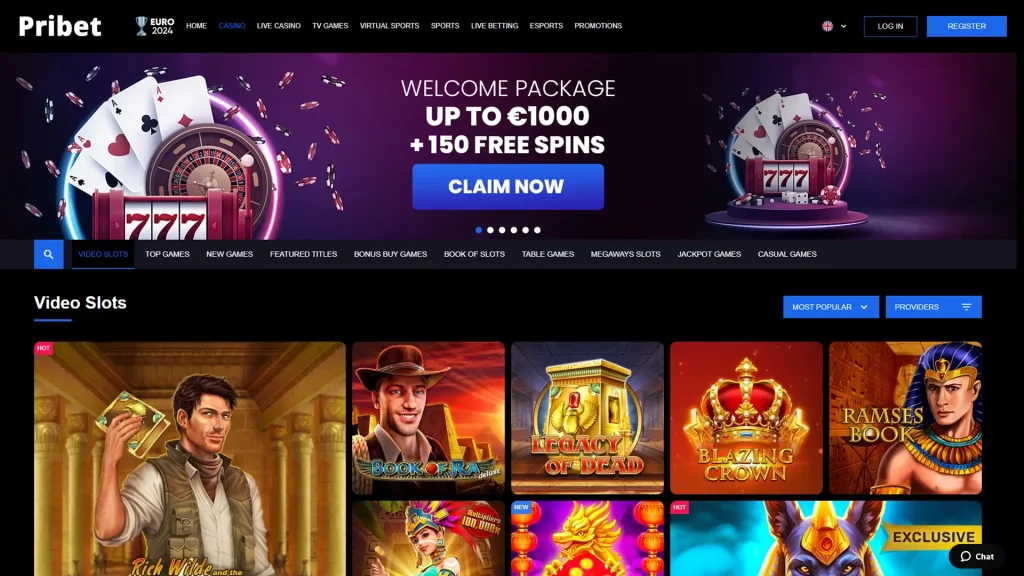Open the Euro 2024 trophy icon
This screenshot has width=1024, height=576.
(x=141, y=26)
